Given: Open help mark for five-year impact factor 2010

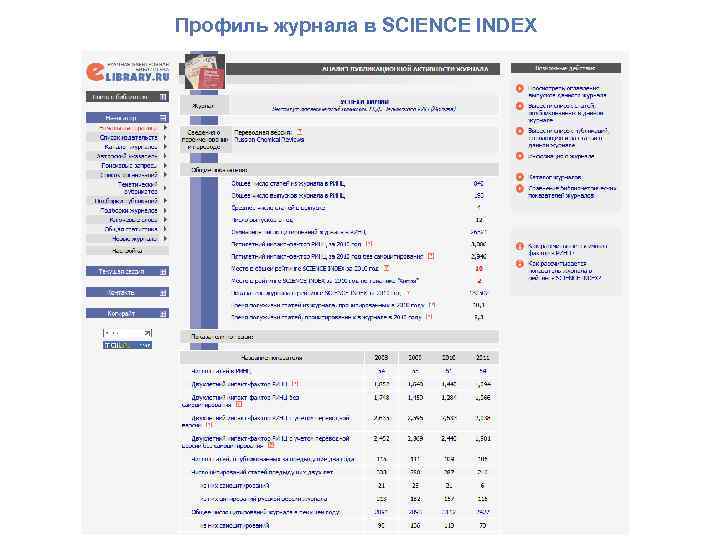Looking at the screenshot, I should tap(369, 244).
